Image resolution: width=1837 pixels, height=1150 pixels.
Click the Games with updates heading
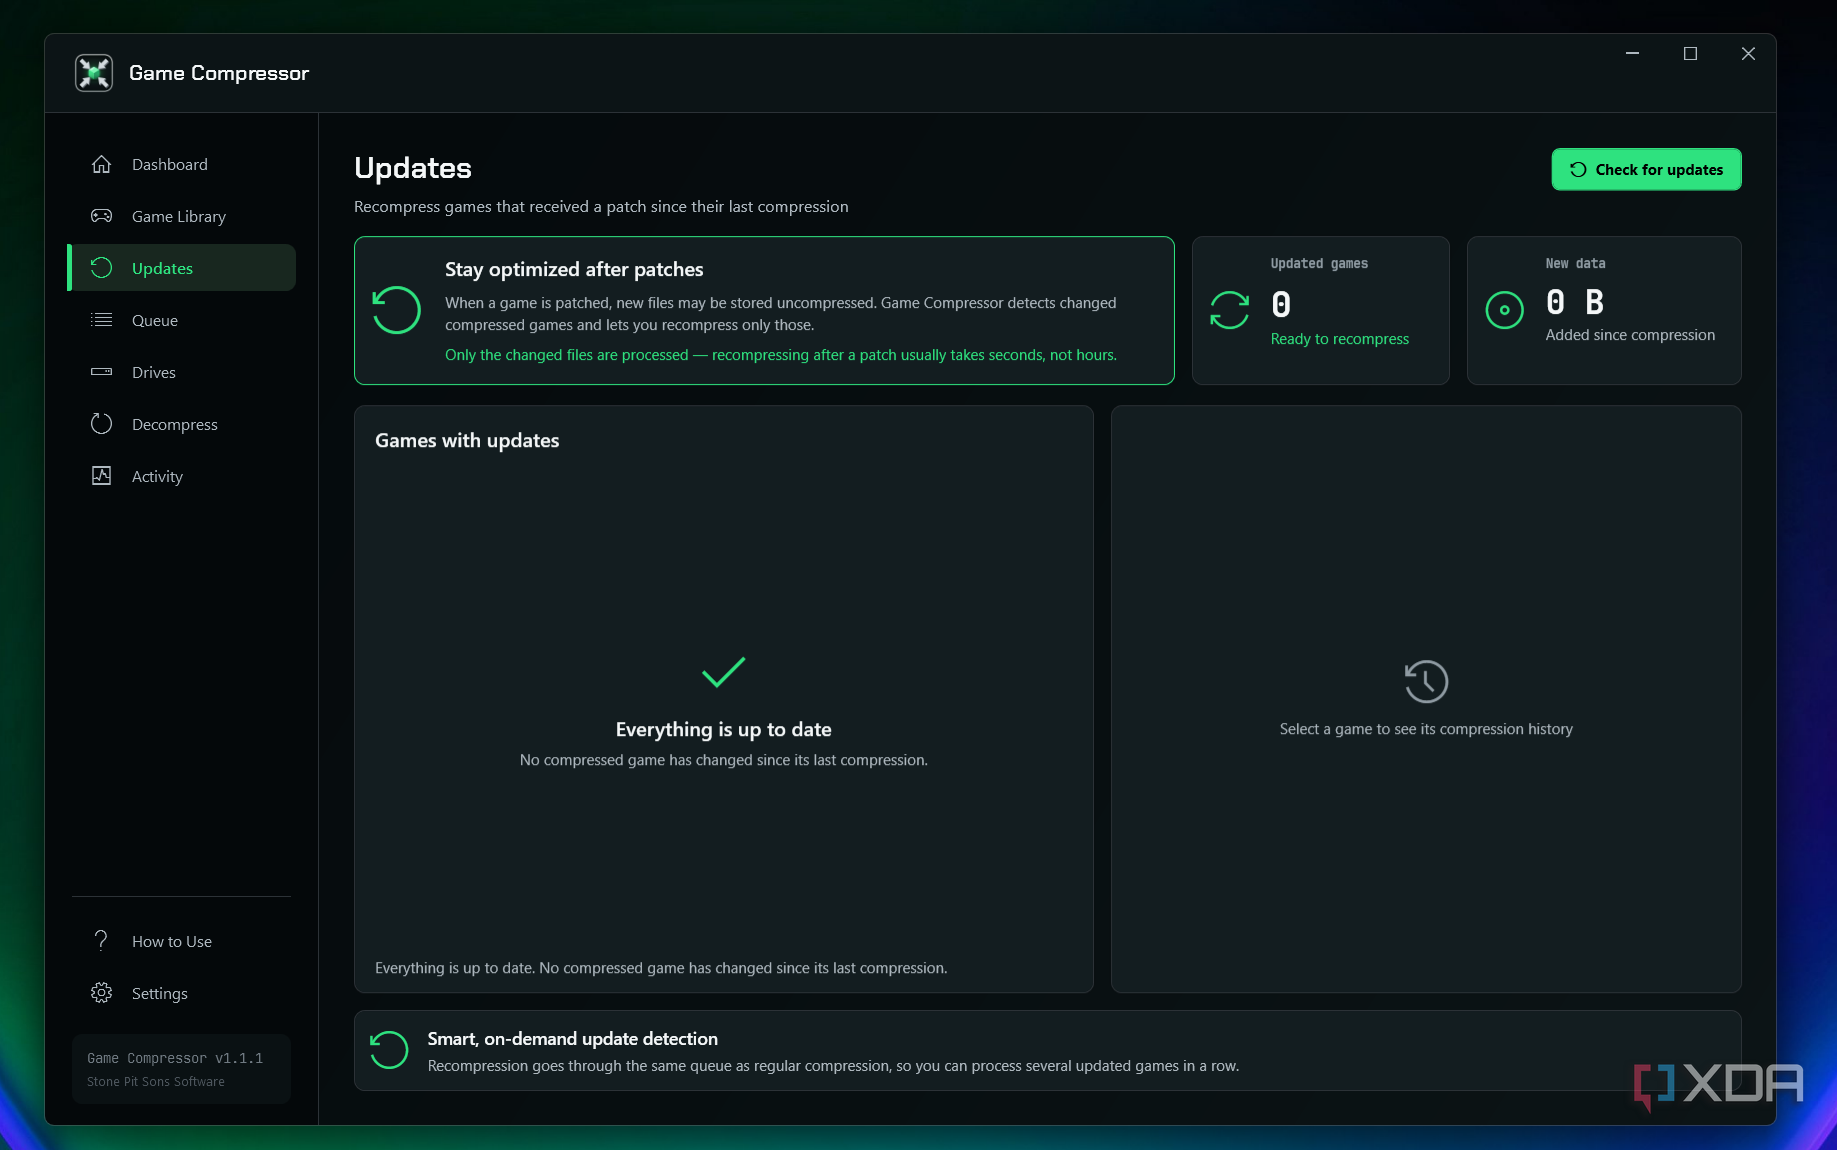(x=467, y=441)
